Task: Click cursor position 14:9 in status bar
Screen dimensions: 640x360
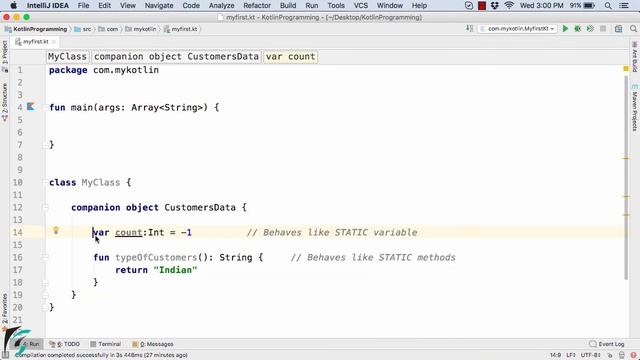Action: click(555, 355)
